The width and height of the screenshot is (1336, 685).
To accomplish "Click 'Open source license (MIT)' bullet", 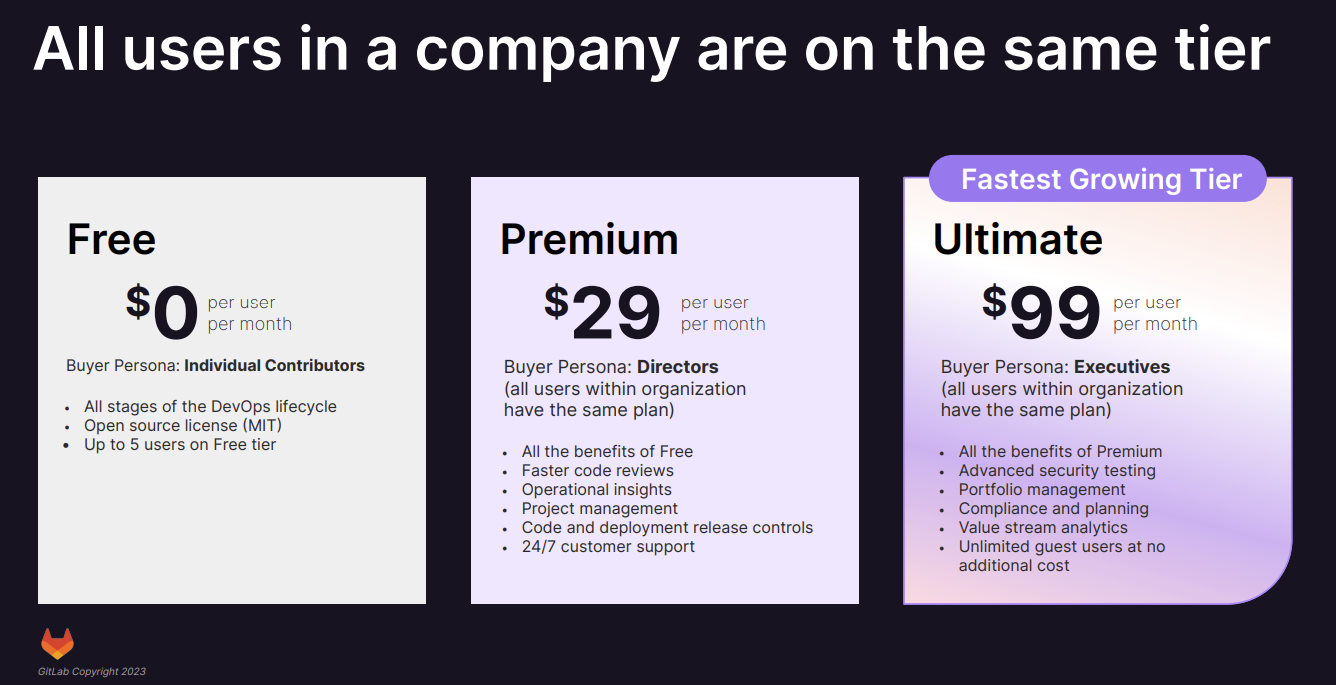I will [183, 426].
